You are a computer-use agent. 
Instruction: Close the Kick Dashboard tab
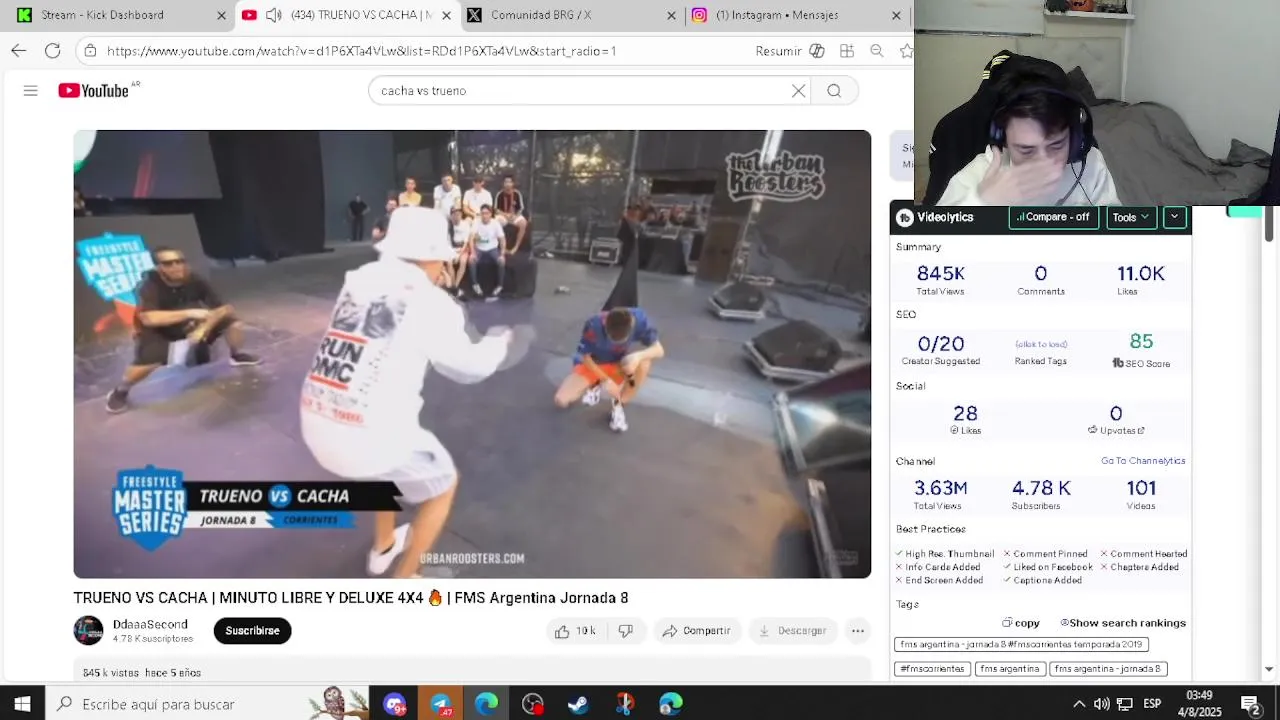pyautogui.click(x=221, y=15)
